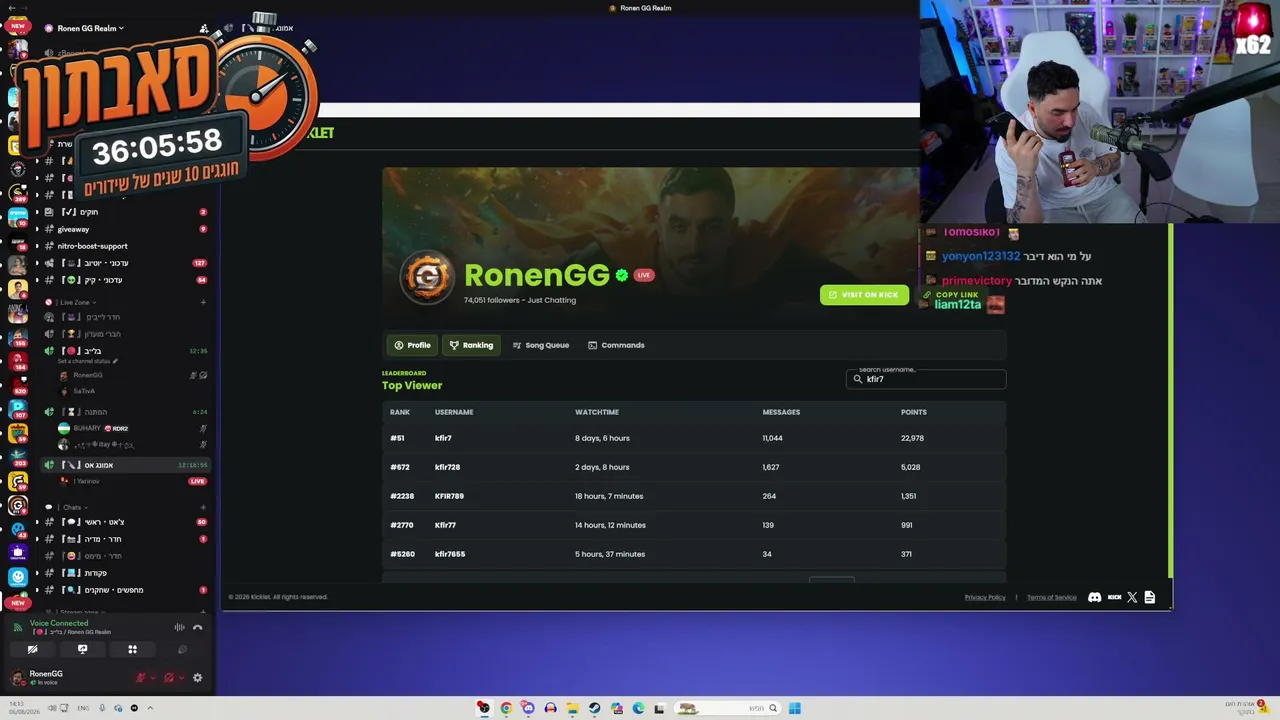1280x720 pixels.
Task: Open the עדכוני קיק channel
Action: [125, 280]
